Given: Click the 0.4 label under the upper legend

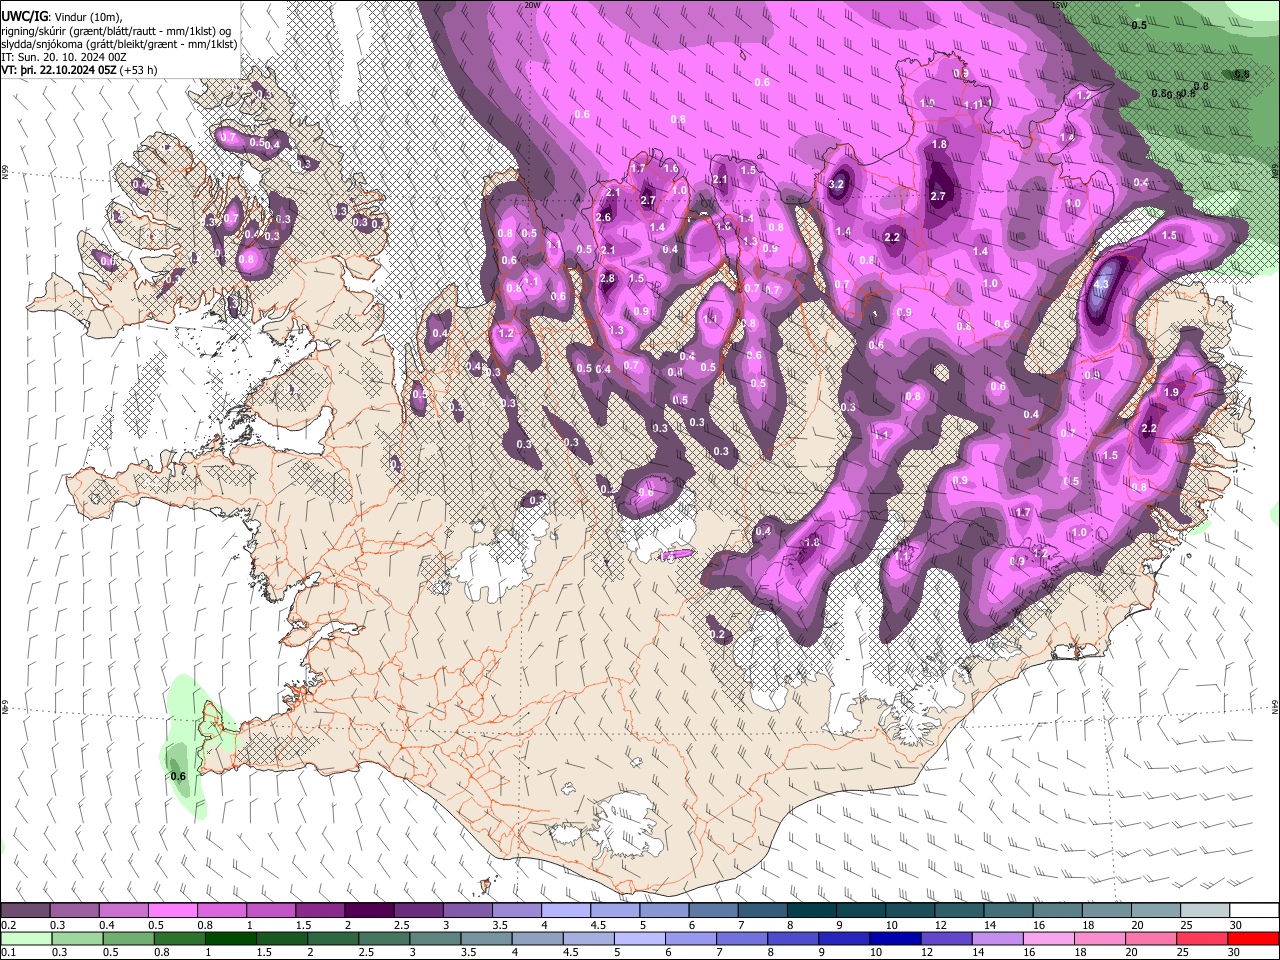Looking at the screenshot, I should click(107, 925).
